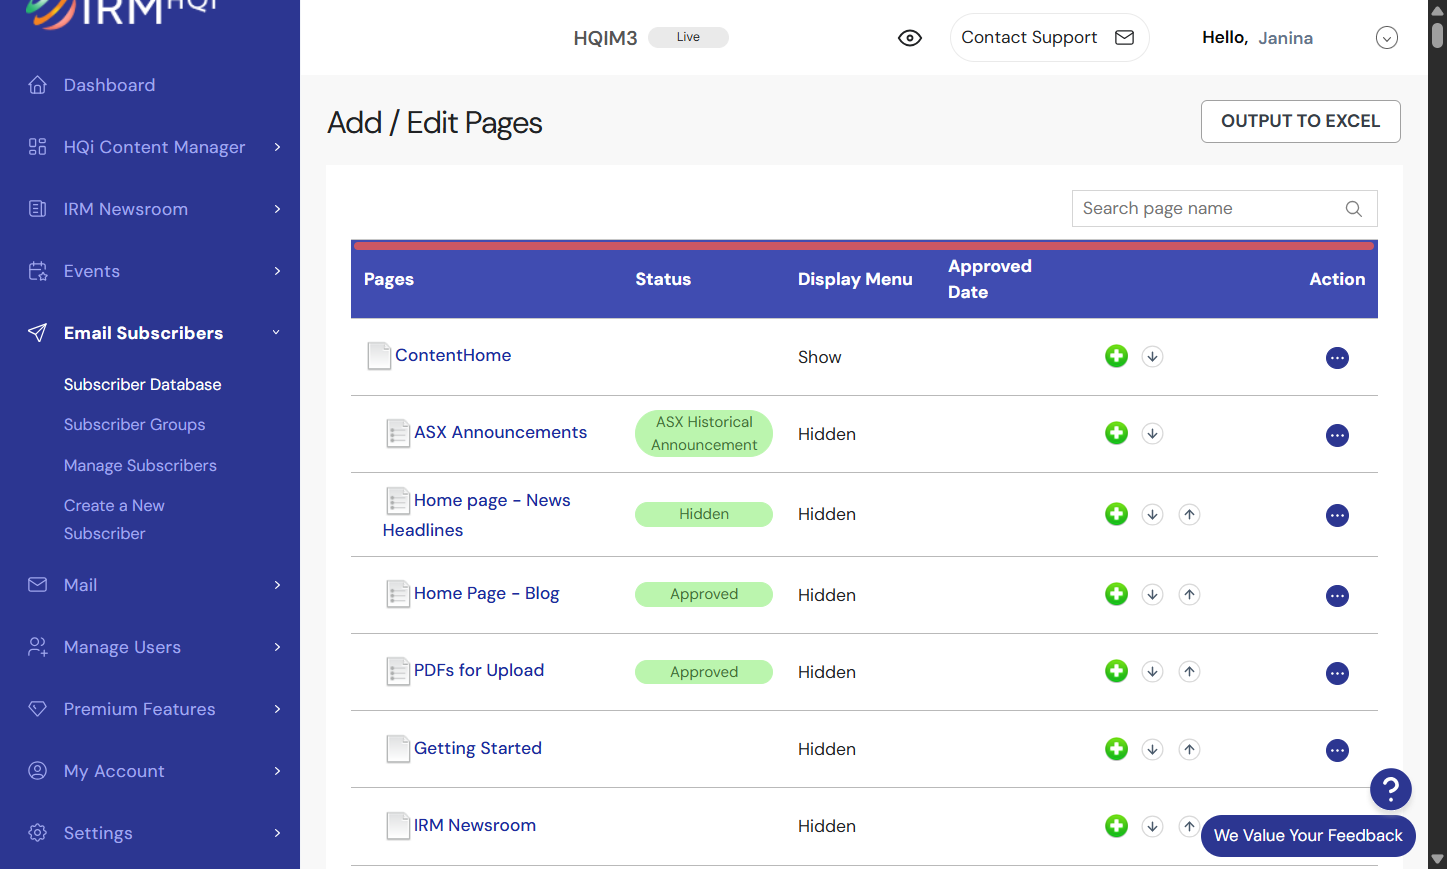The width and height of the screenshot is (1447, 869).
Task: Click the Live status badge
Action: point(688,37)
